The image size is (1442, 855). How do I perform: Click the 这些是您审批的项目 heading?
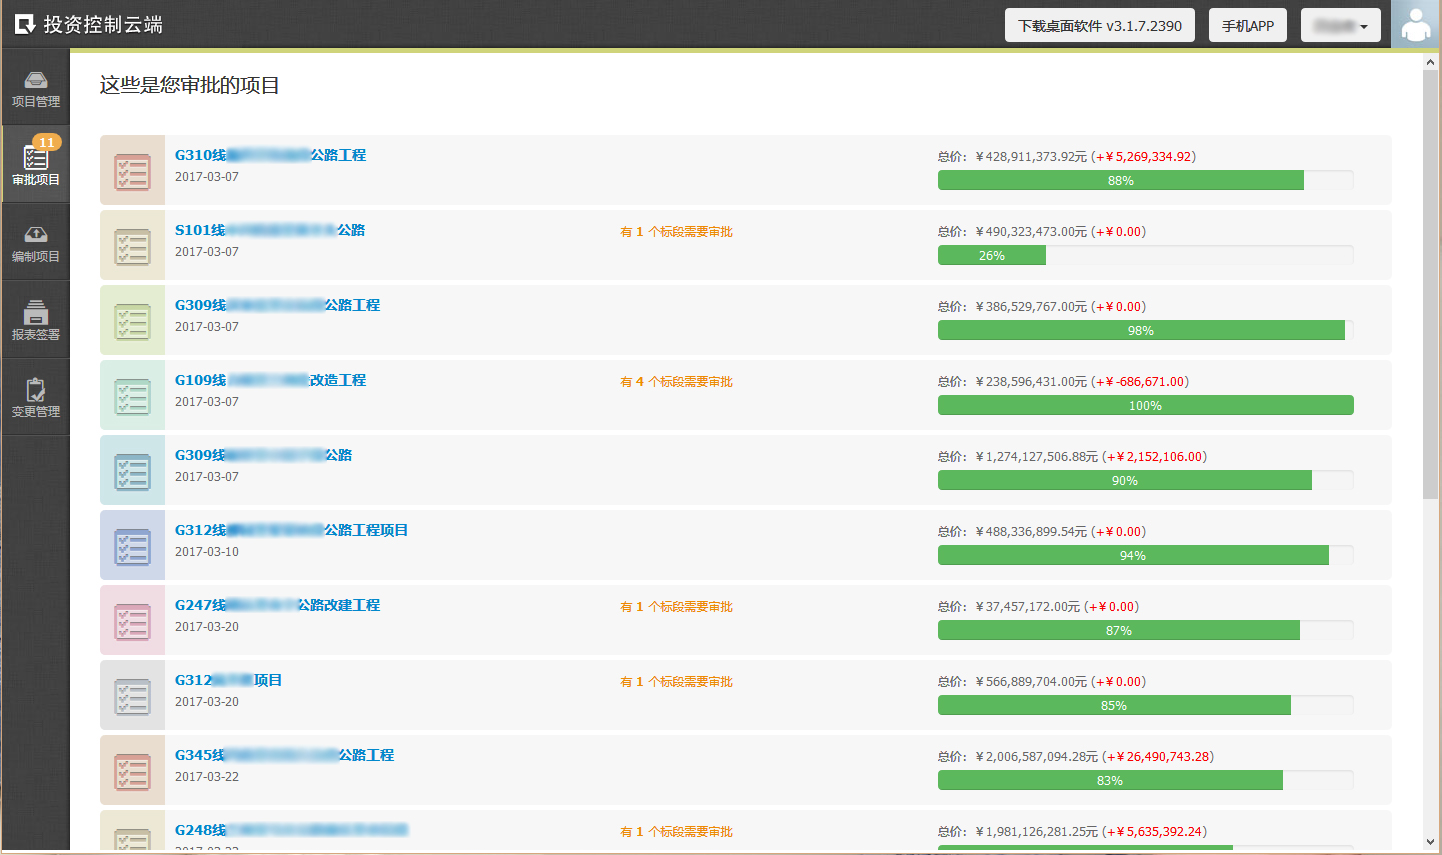[190, 85]
